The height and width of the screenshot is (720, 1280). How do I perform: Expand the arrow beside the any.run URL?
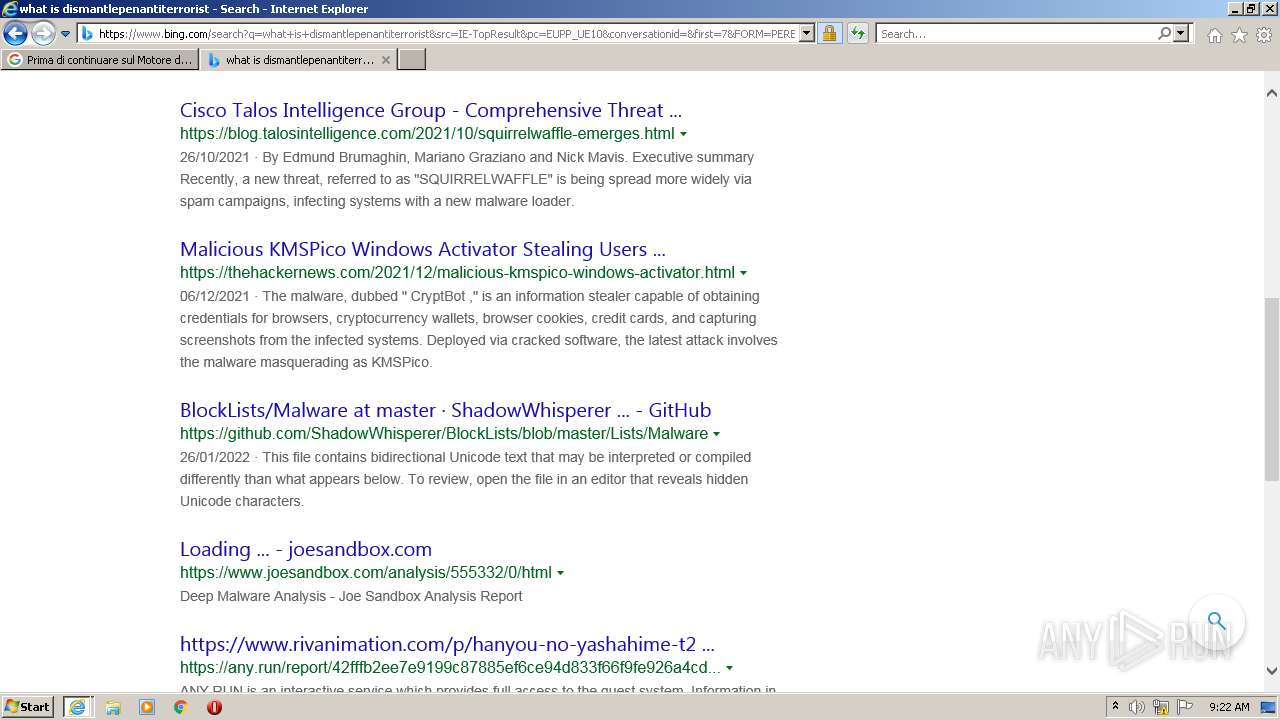[729, 668]
